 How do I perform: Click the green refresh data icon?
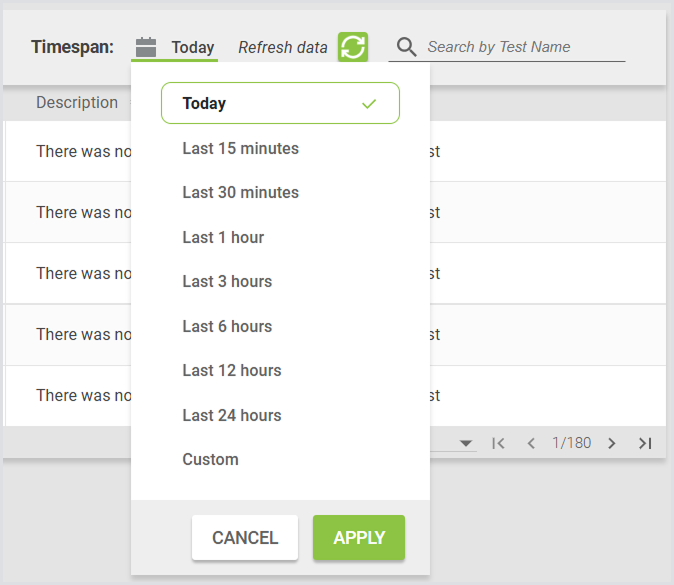pos(352,47)
